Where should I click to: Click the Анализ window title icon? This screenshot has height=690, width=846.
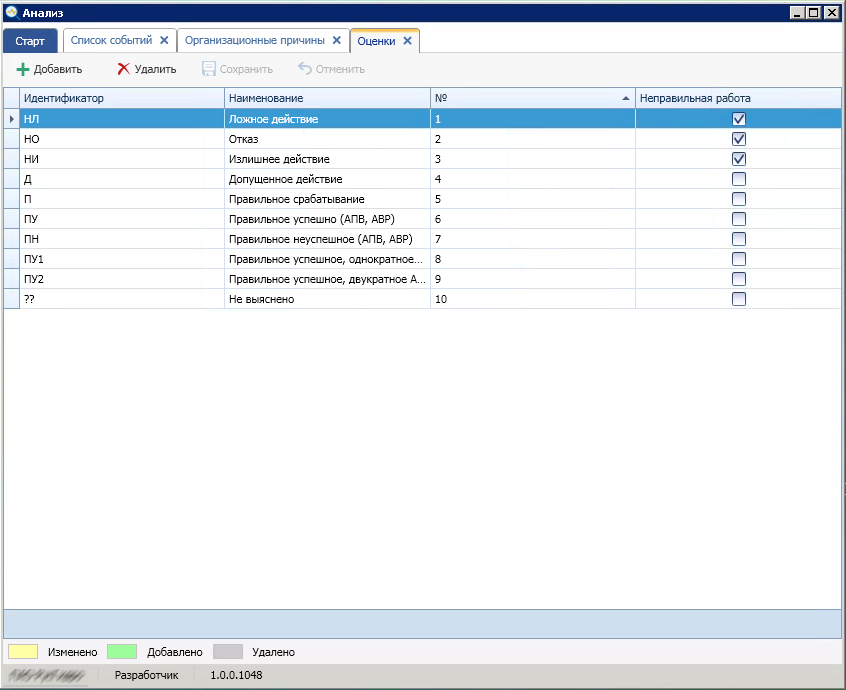(11, 12)
